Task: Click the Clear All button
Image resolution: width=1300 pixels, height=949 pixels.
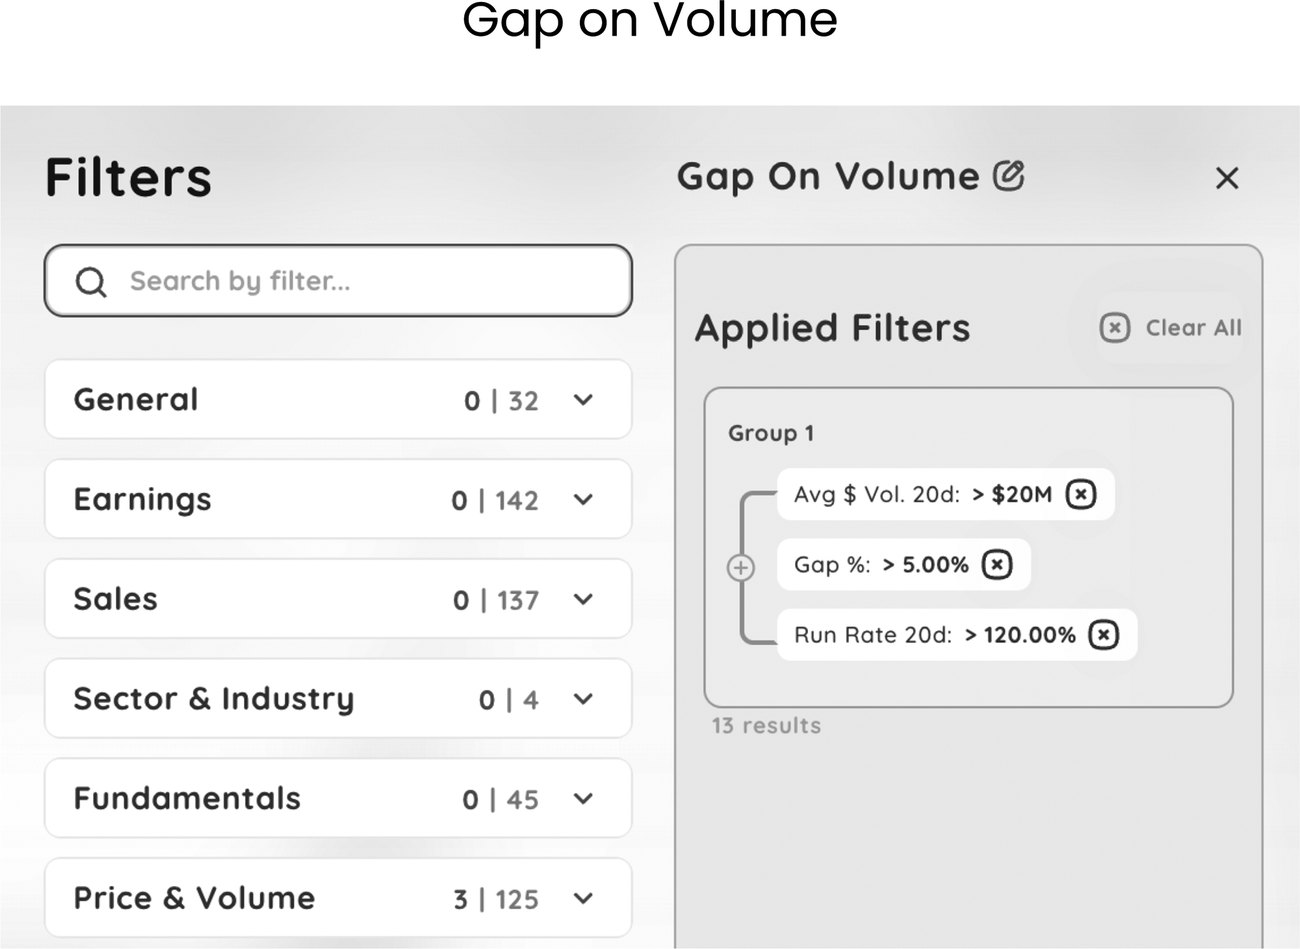Action: tap(1171, 327)
